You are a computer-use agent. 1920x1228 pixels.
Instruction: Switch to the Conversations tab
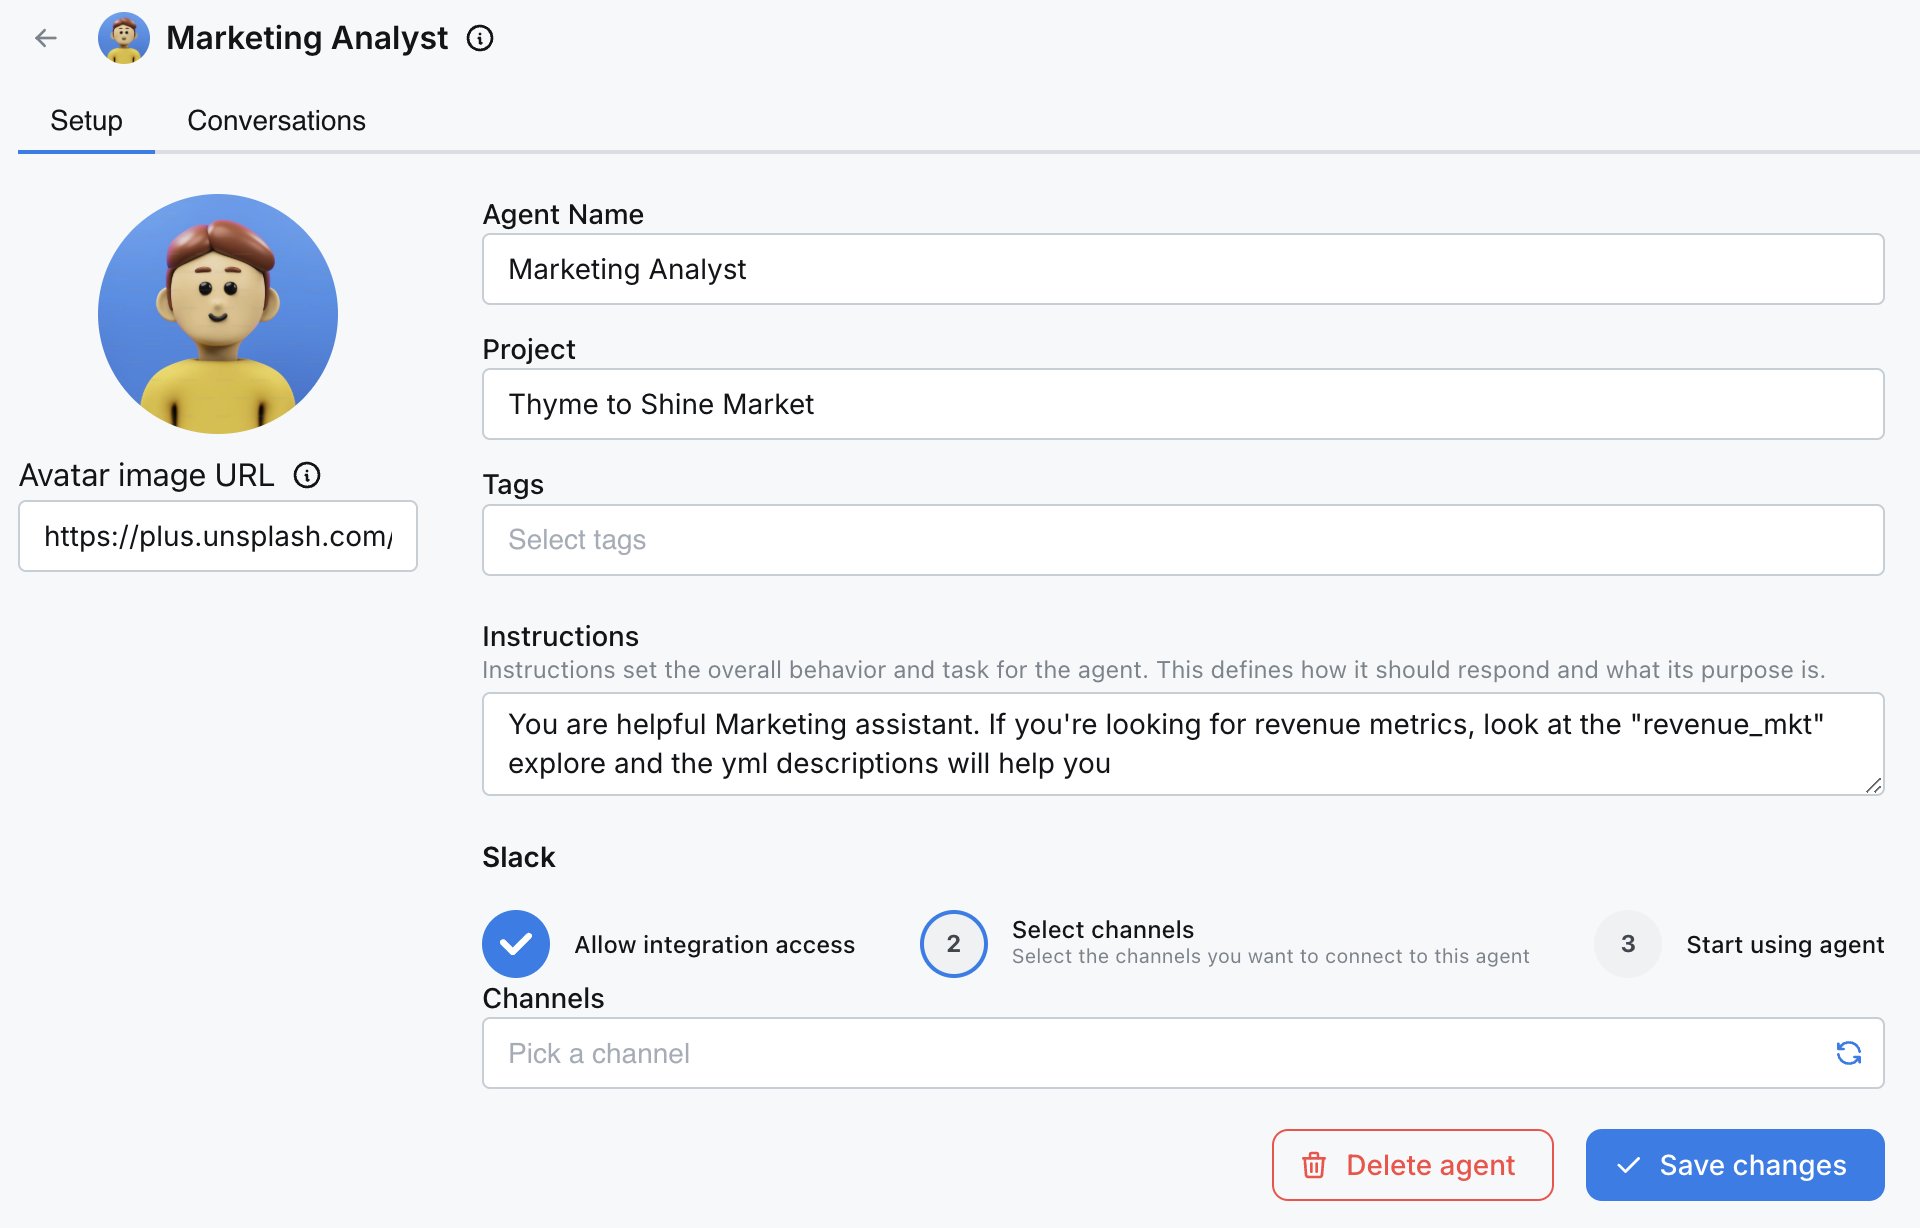pos(276,121)
